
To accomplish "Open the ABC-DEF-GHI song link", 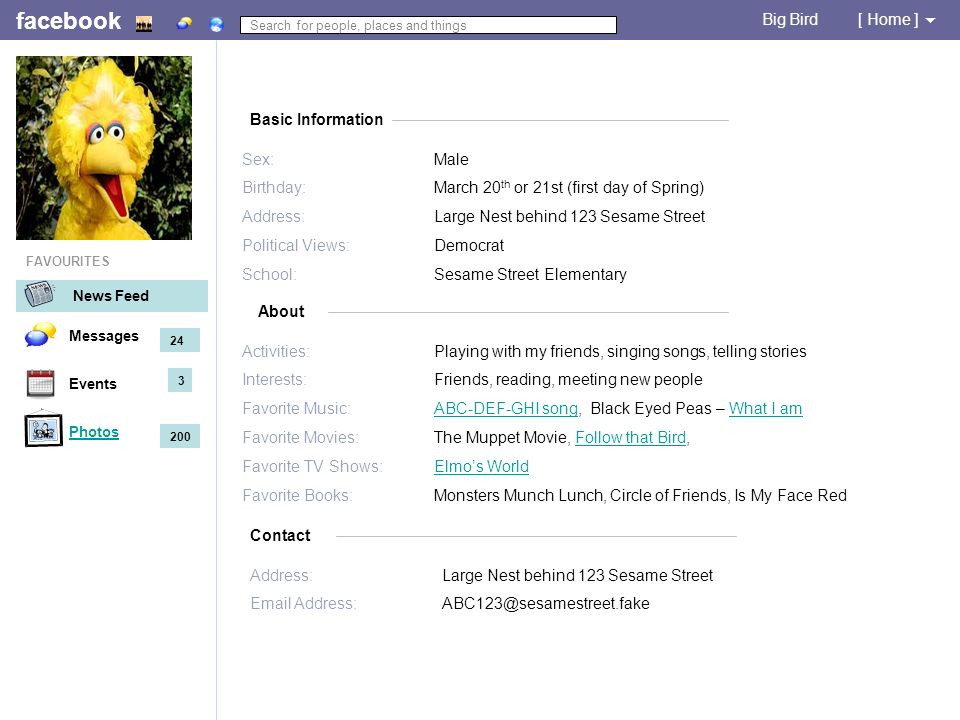I will pos(506,408).
